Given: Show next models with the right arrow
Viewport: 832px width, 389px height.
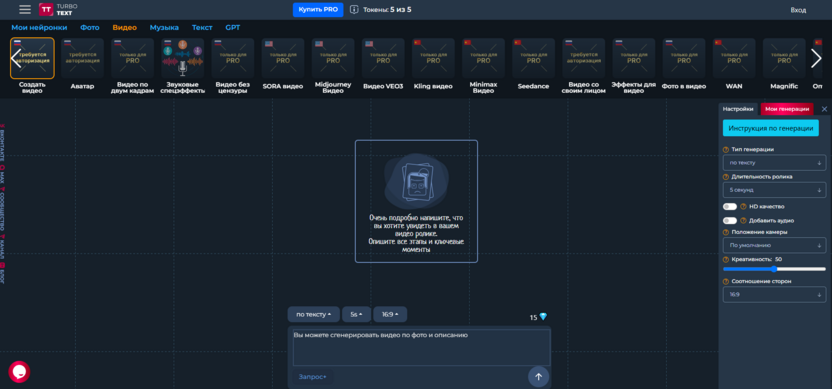Looking at the screenshot, I should pos(816,58).
